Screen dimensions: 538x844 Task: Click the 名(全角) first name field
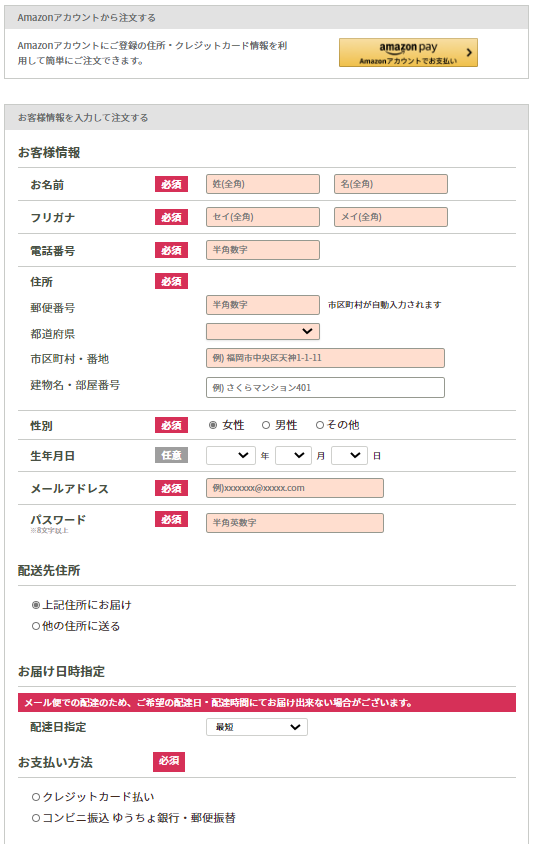(x=391, y=184)
